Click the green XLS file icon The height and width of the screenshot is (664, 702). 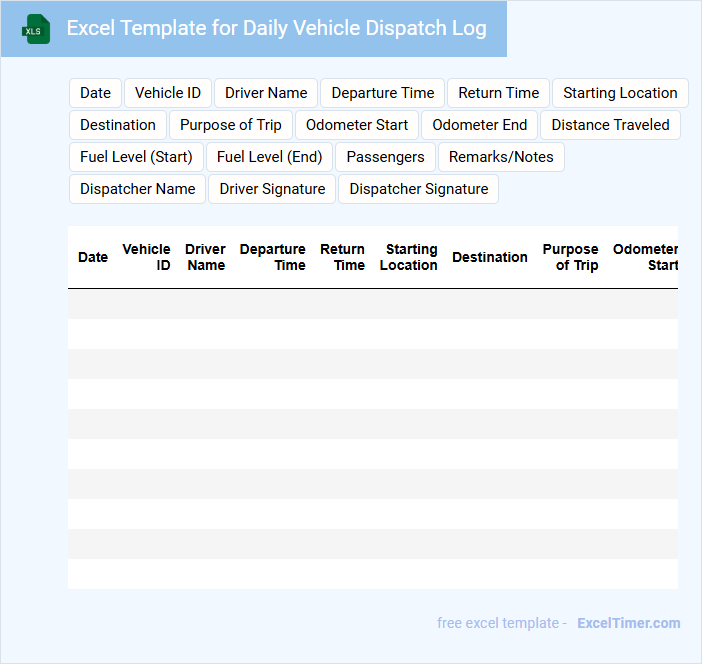point(36,29)
